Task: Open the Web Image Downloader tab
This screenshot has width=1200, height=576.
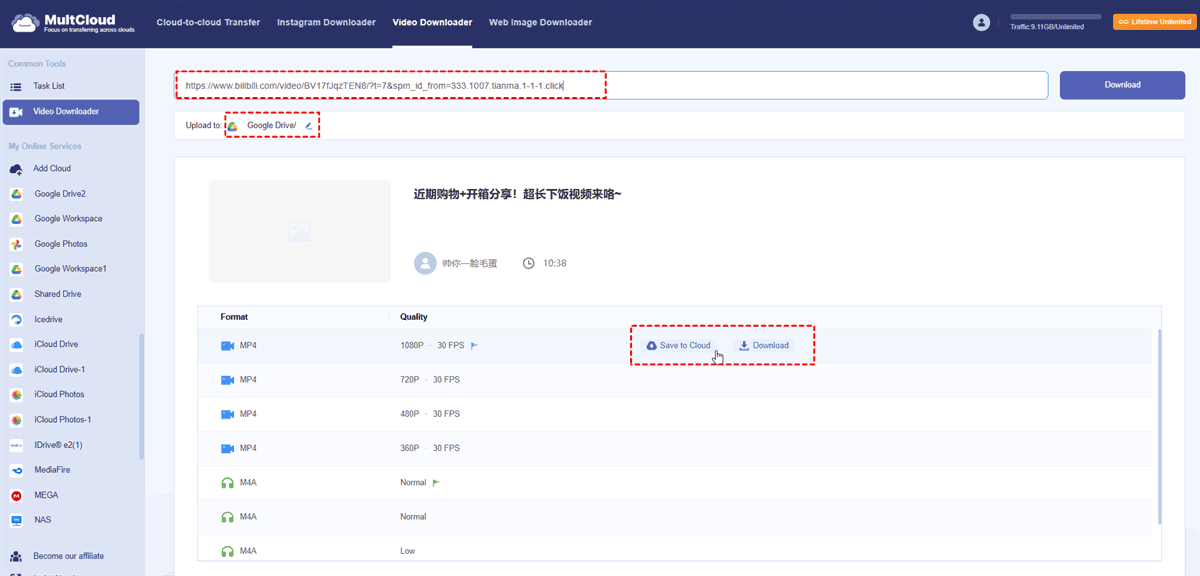Action: (540, 22)
